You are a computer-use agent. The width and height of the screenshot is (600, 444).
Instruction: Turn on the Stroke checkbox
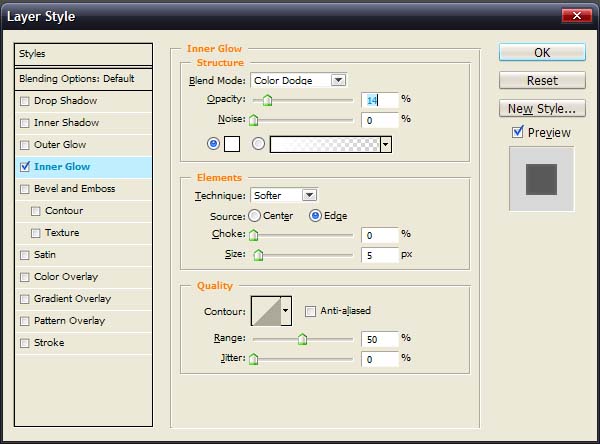click(24, 343)
